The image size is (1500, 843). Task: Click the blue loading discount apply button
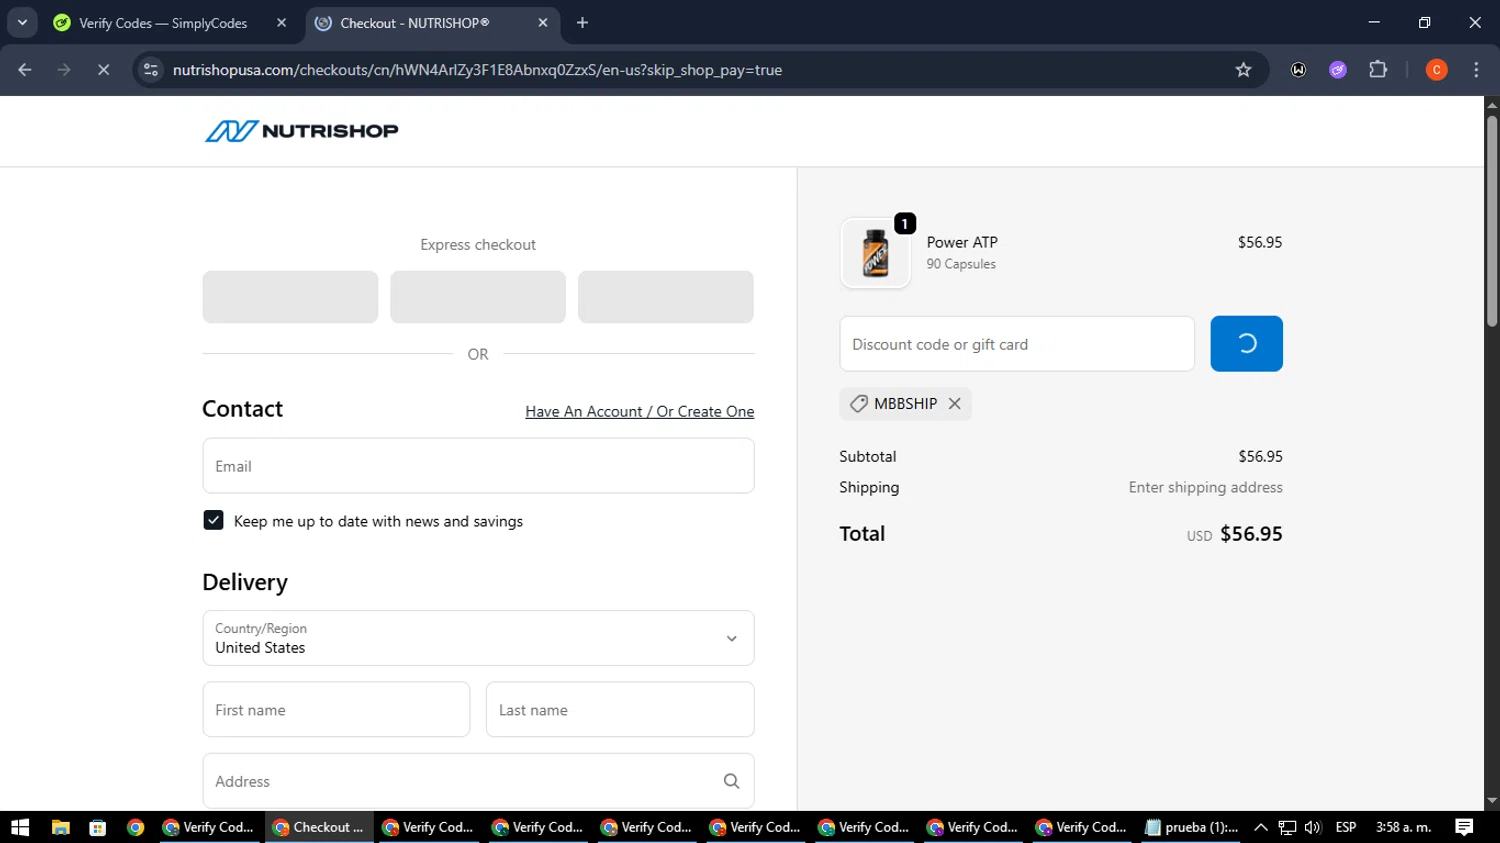point(1246,344)
